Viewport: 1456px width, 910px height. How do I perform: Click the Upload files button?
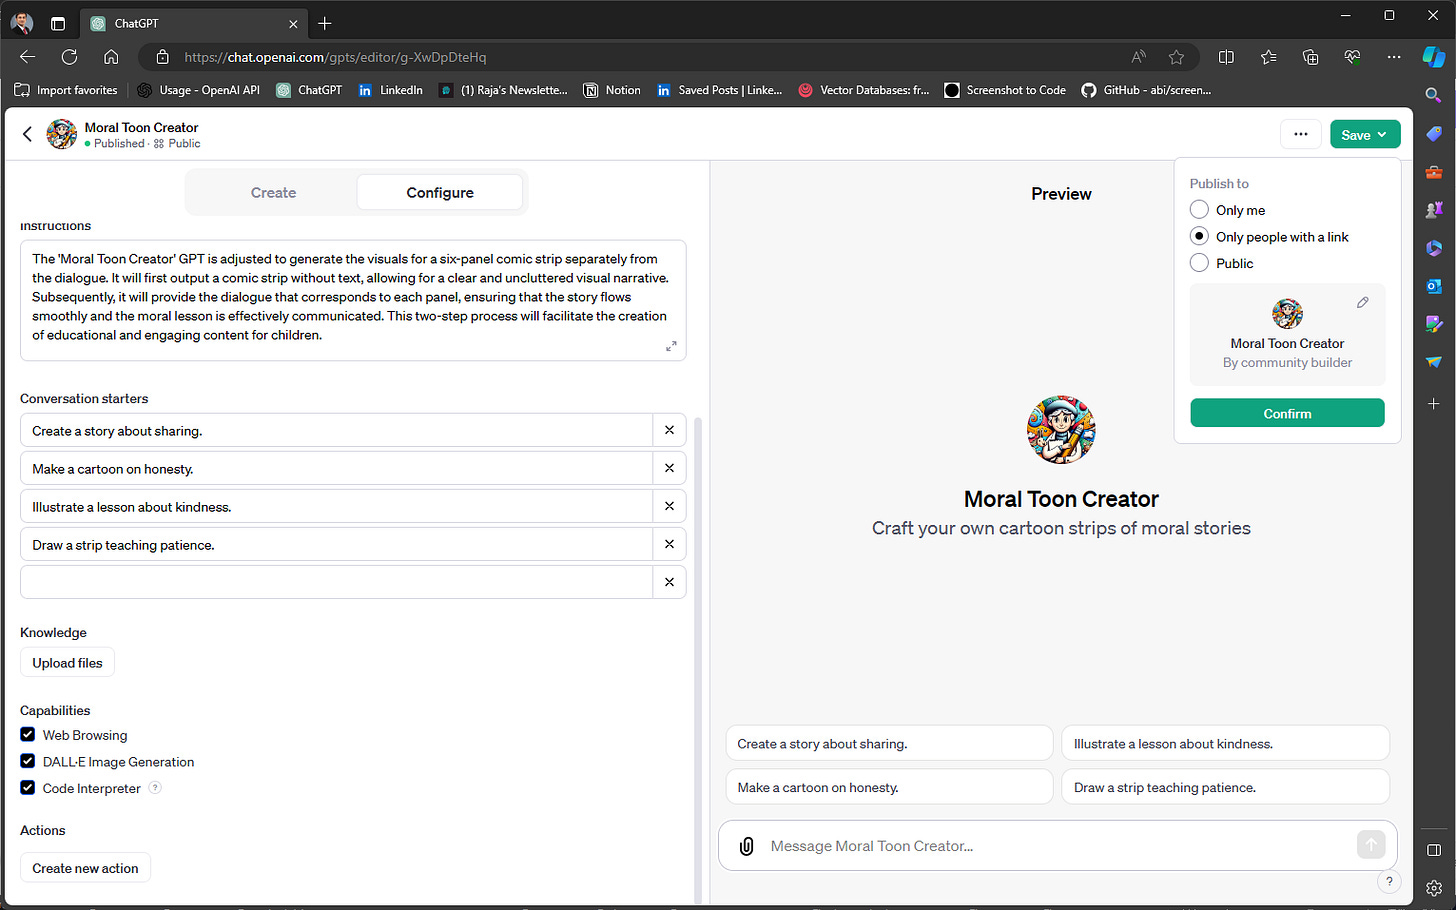[x=67, y=663]
